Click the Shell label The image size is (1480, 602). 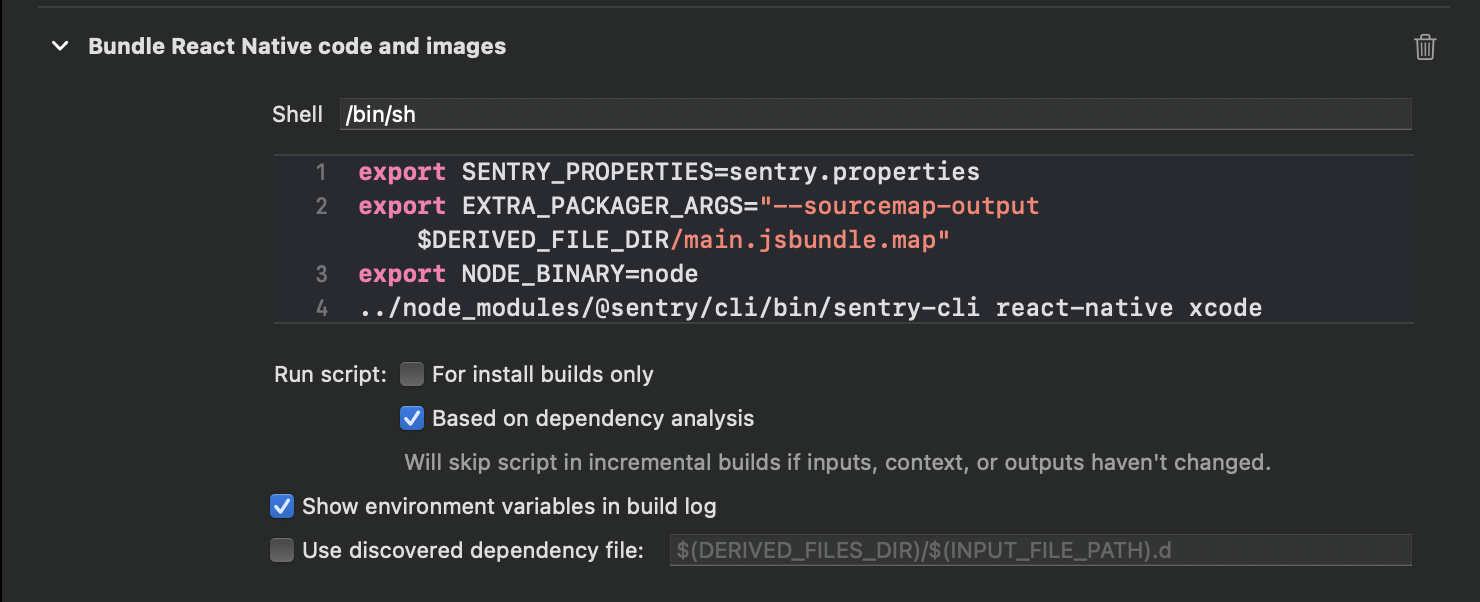(x=297, y=114)
